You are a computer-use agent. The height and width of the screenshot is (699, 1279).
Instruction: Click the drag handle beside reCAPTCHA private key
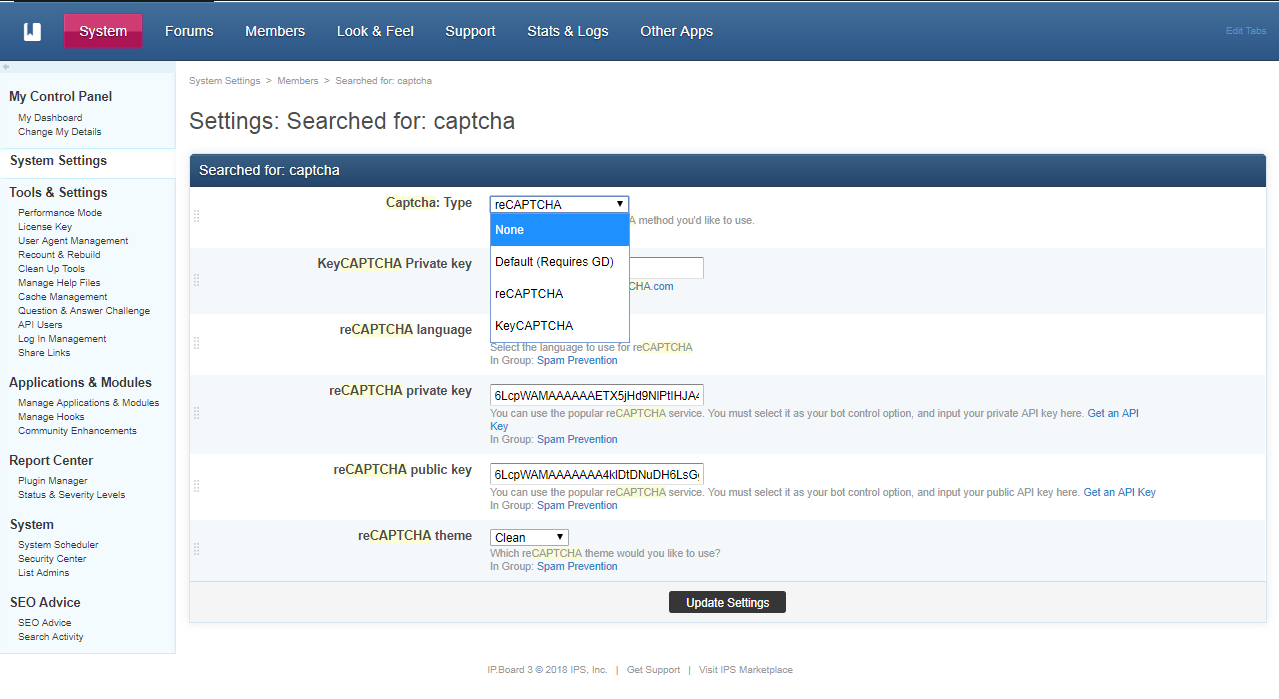point(196,413)
